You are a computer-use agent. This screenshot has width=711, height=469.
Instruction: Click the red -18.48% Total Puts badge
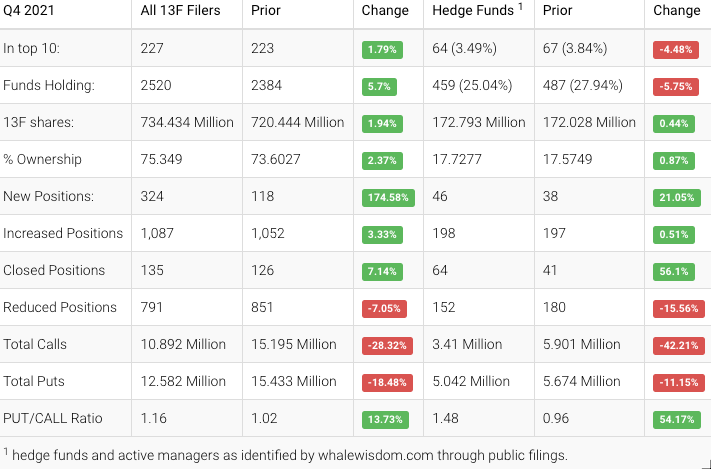tap(387, 382)
